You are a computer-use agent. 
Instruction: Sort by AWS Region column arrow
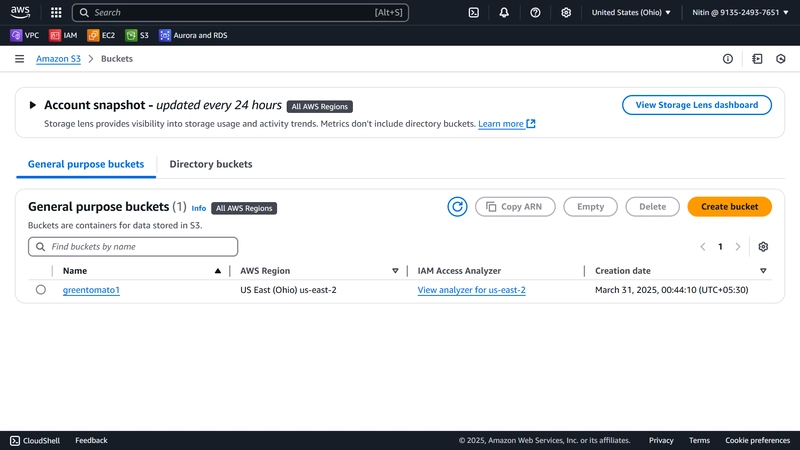pos(395,271)
